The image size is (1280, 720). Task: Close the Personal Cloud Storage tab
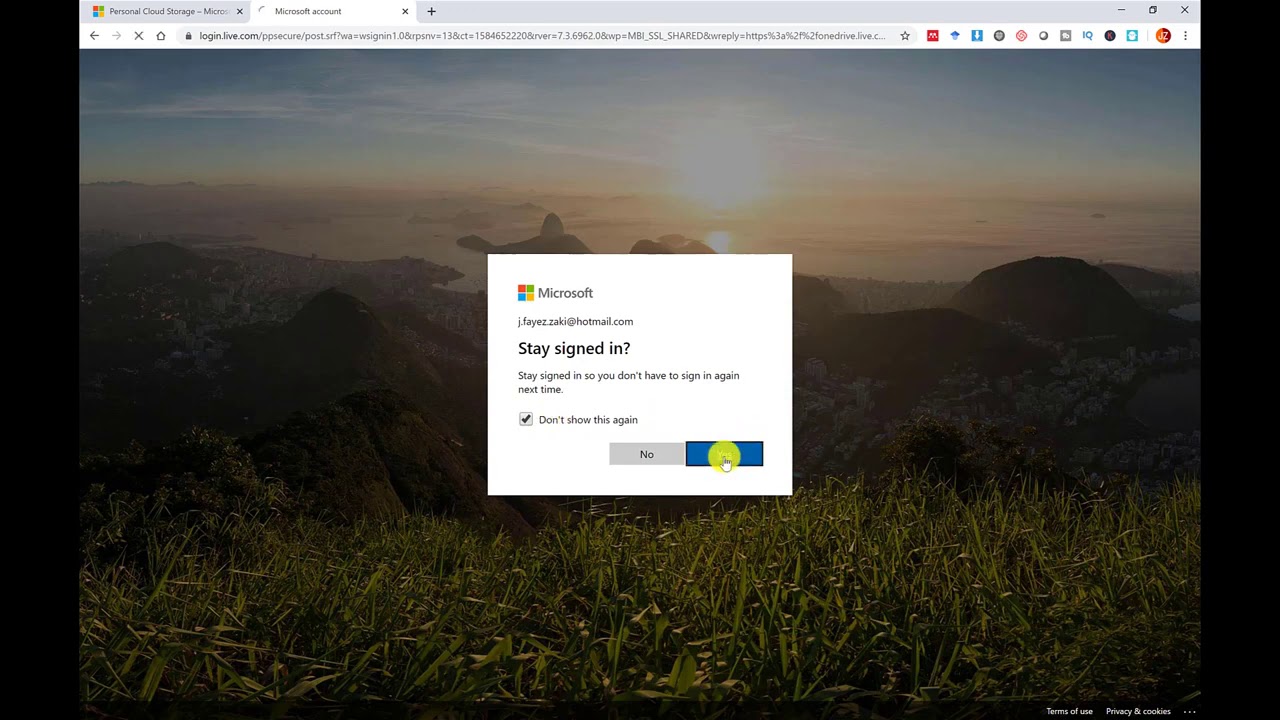click(x=239, y=11)
